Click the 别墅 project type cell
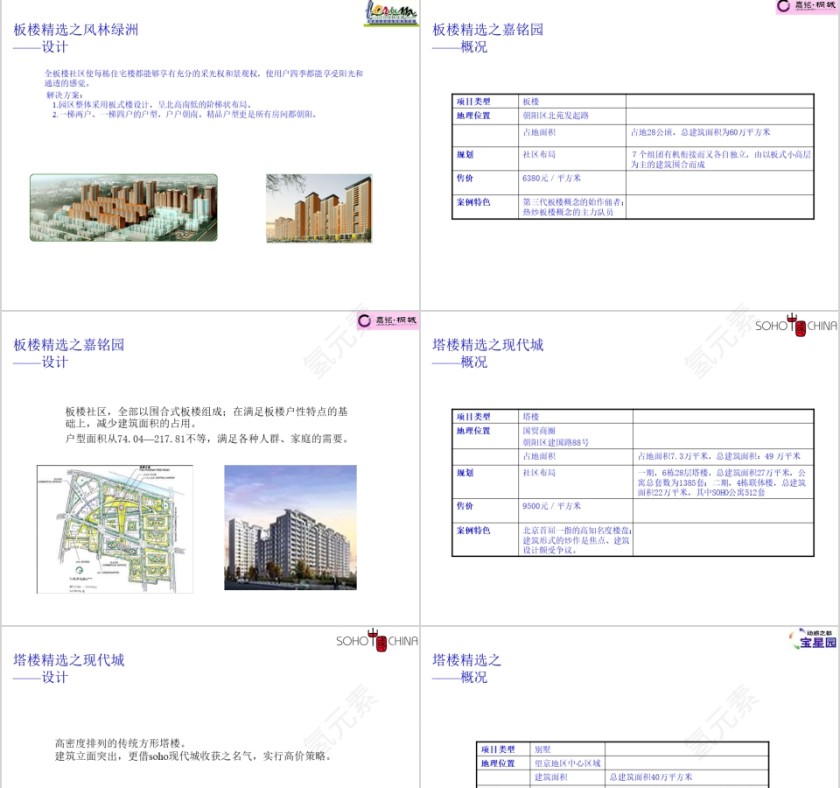 click(x=543, y=749)
